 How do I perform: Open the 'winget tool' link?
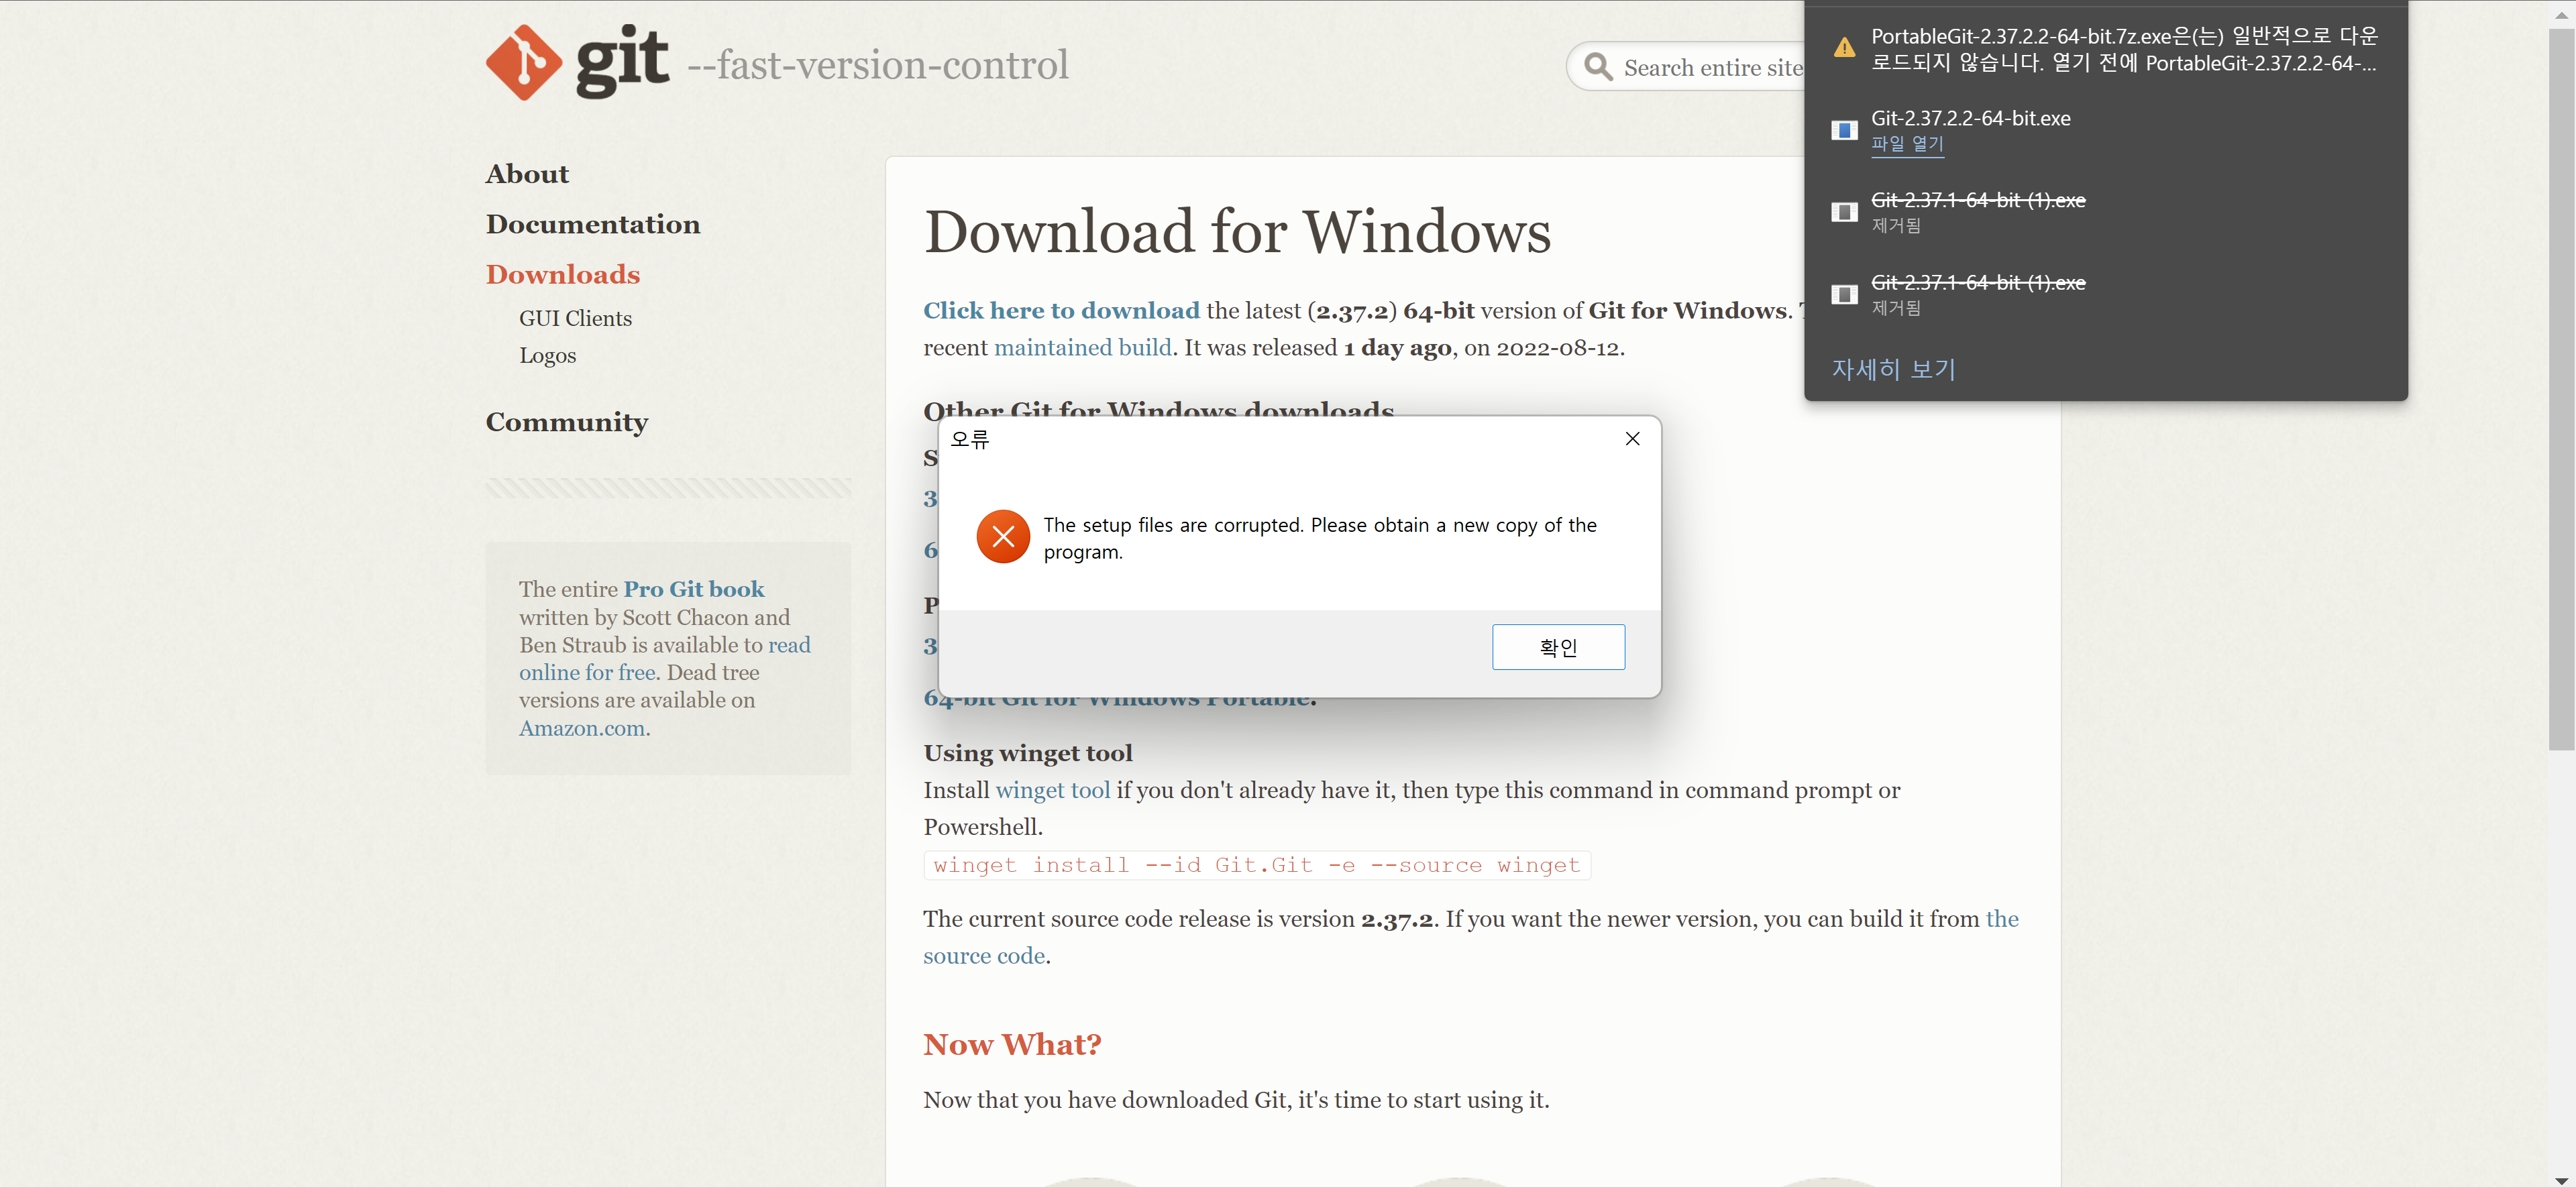(1053, 790)
